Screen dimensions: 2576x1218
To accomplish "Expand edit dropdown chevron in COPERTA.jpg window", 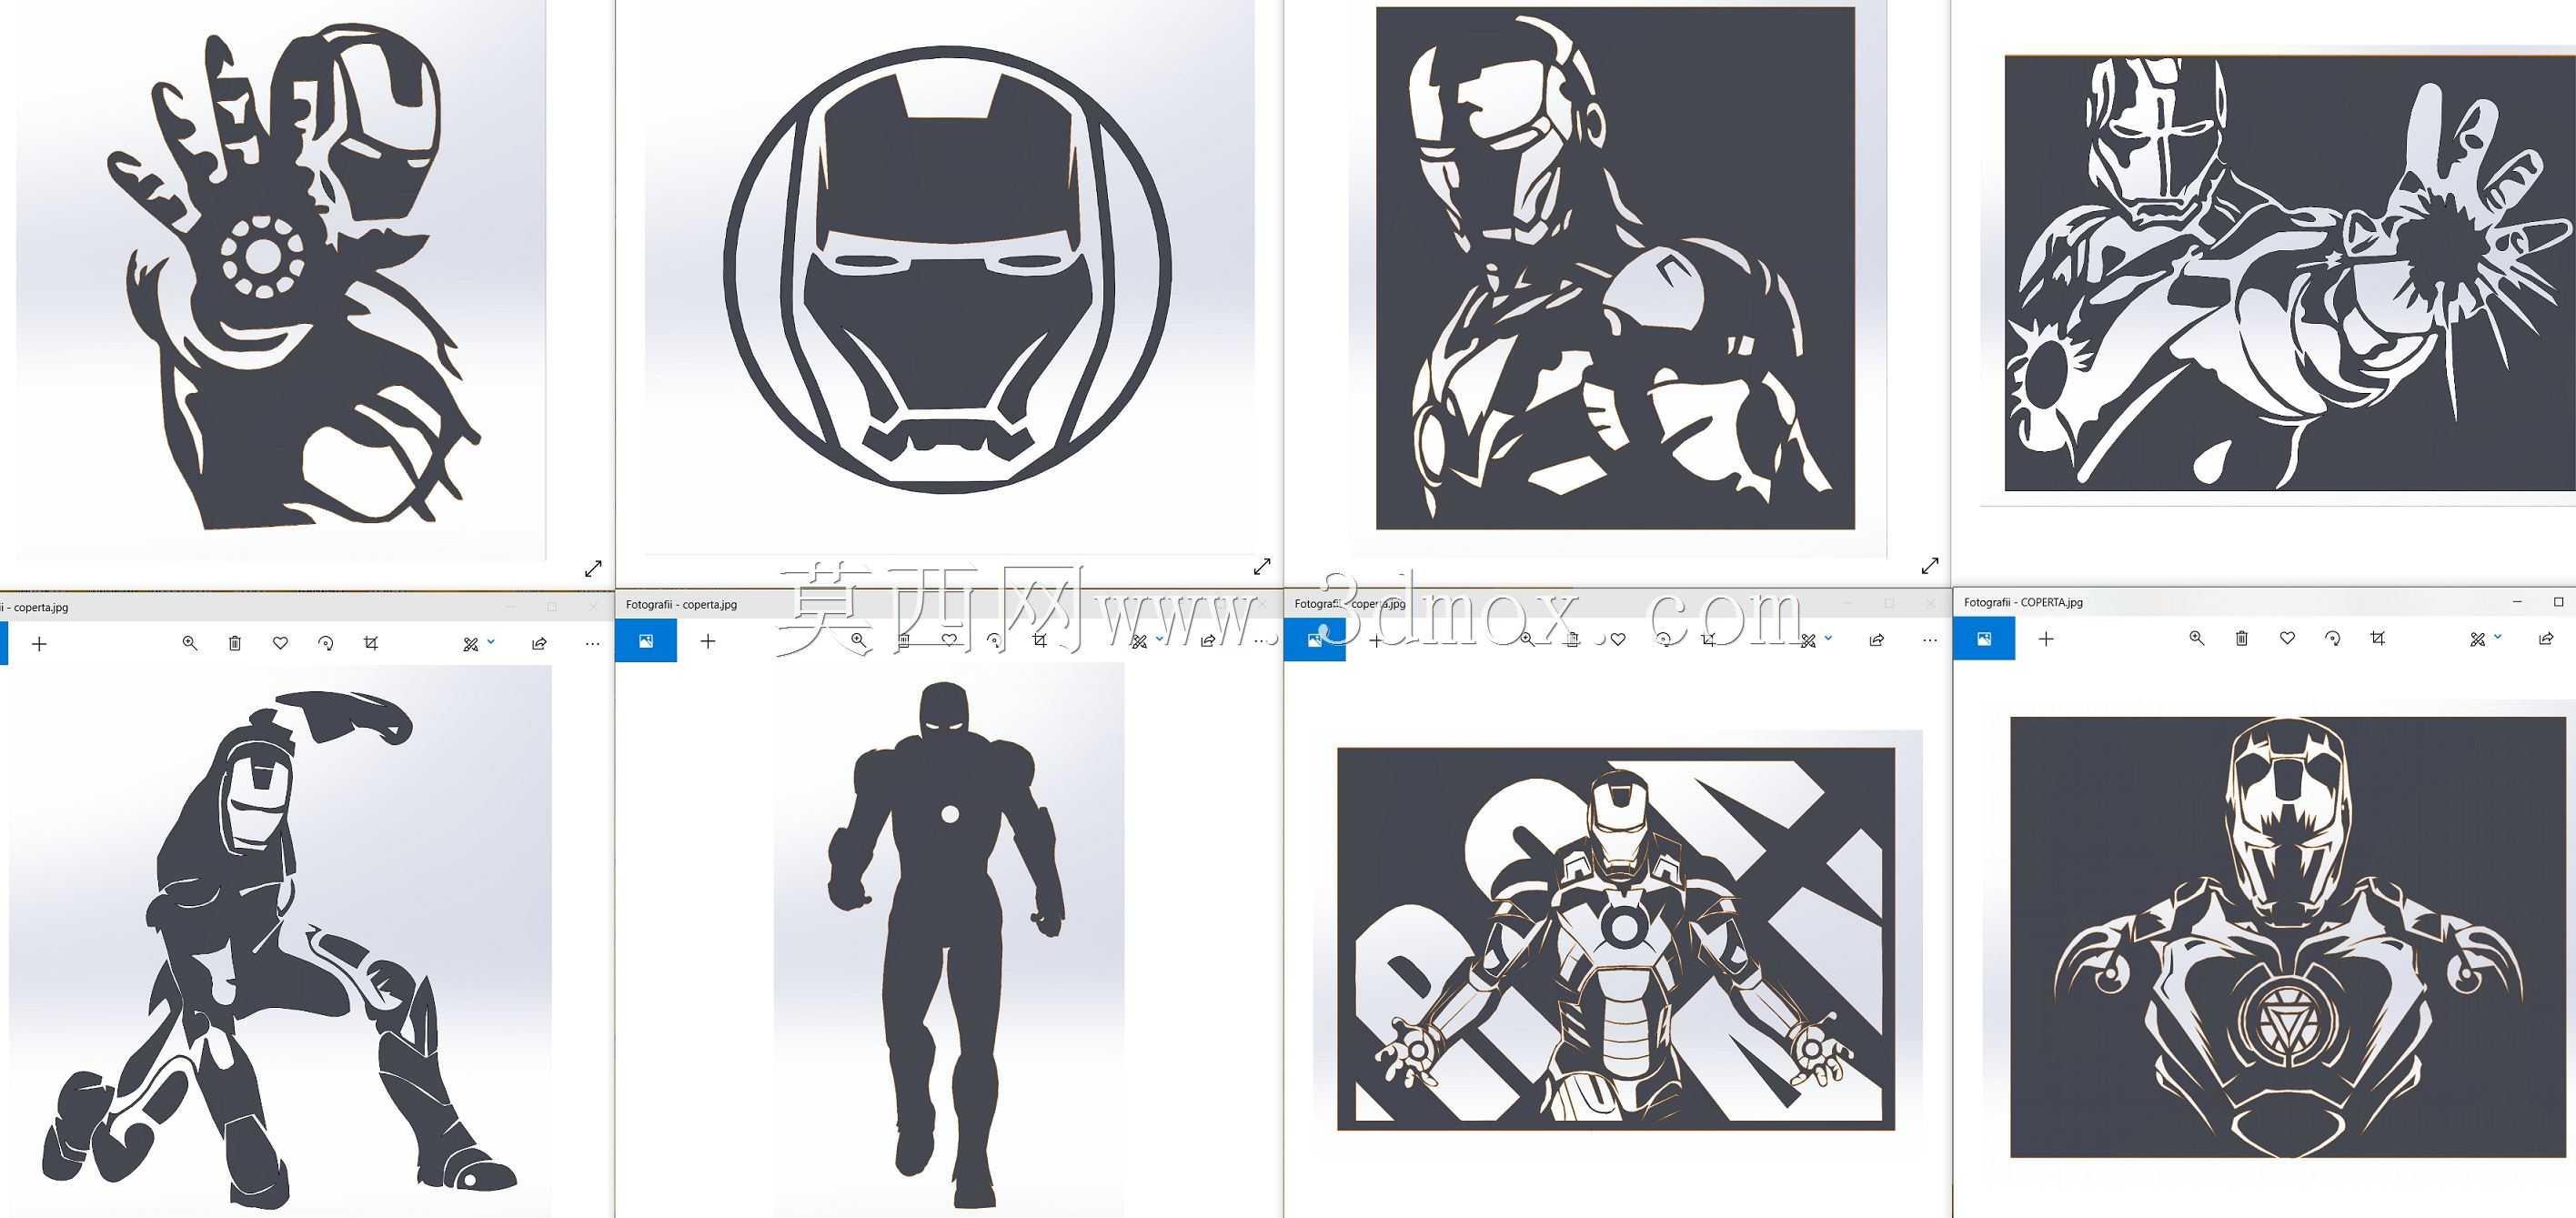I will [x=2498, y=636].
